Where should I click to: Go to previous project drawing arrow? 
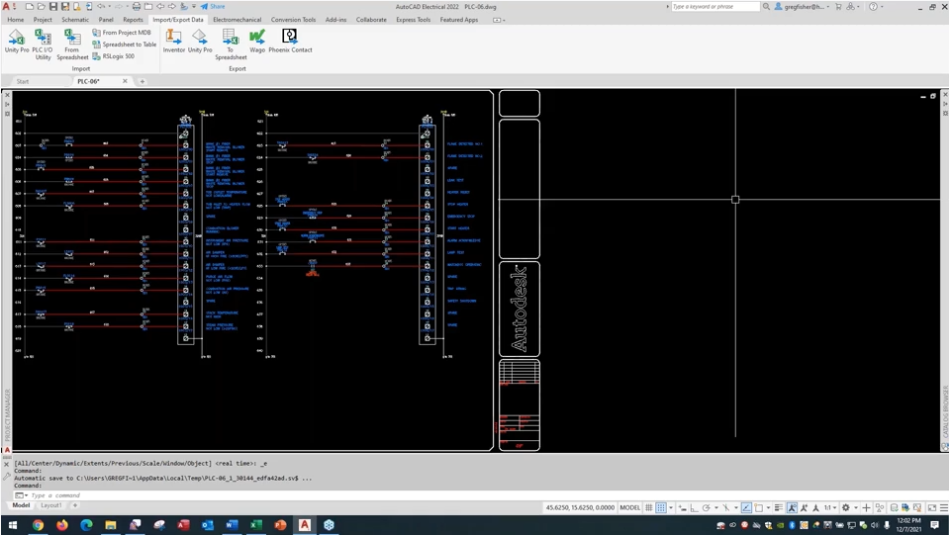point(160,7)
